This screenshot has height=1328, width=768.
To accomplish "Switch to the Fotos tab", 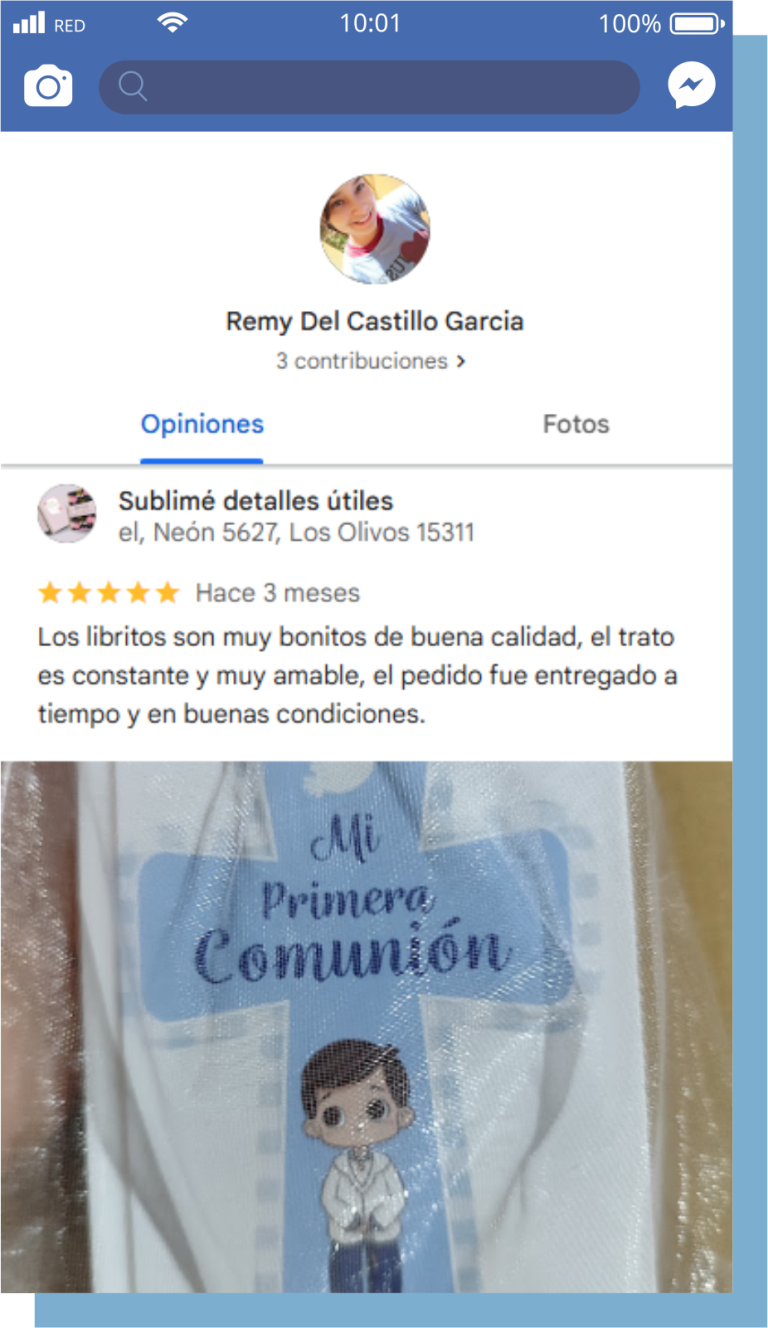I will point(576,424).
